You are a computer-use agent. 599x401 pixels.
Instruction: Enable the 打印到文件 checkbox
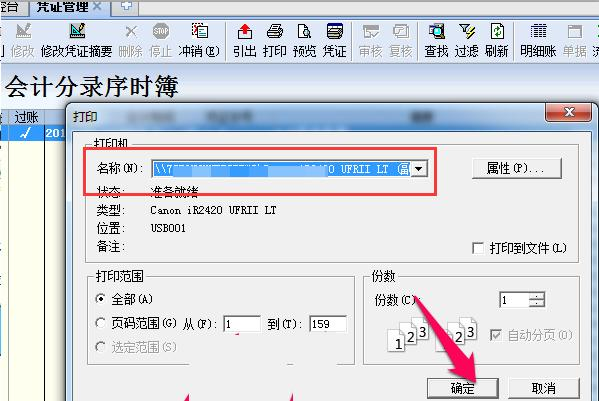[x=478, y=248]
